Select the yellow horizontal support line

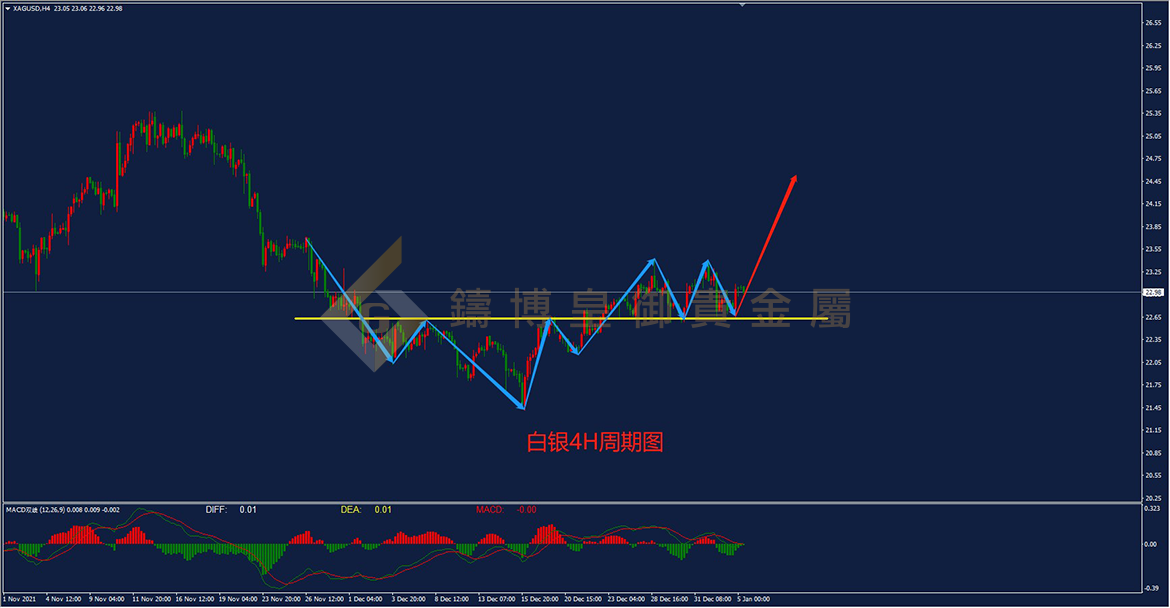pos(561,319)
